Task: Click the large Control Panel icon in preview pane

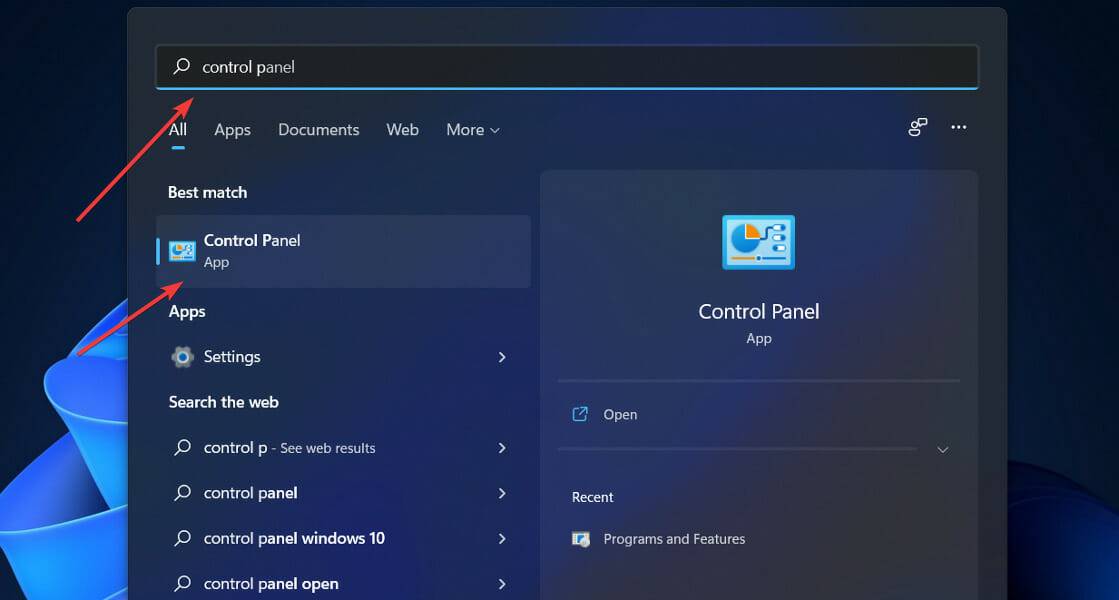Action: coord(758,241)
